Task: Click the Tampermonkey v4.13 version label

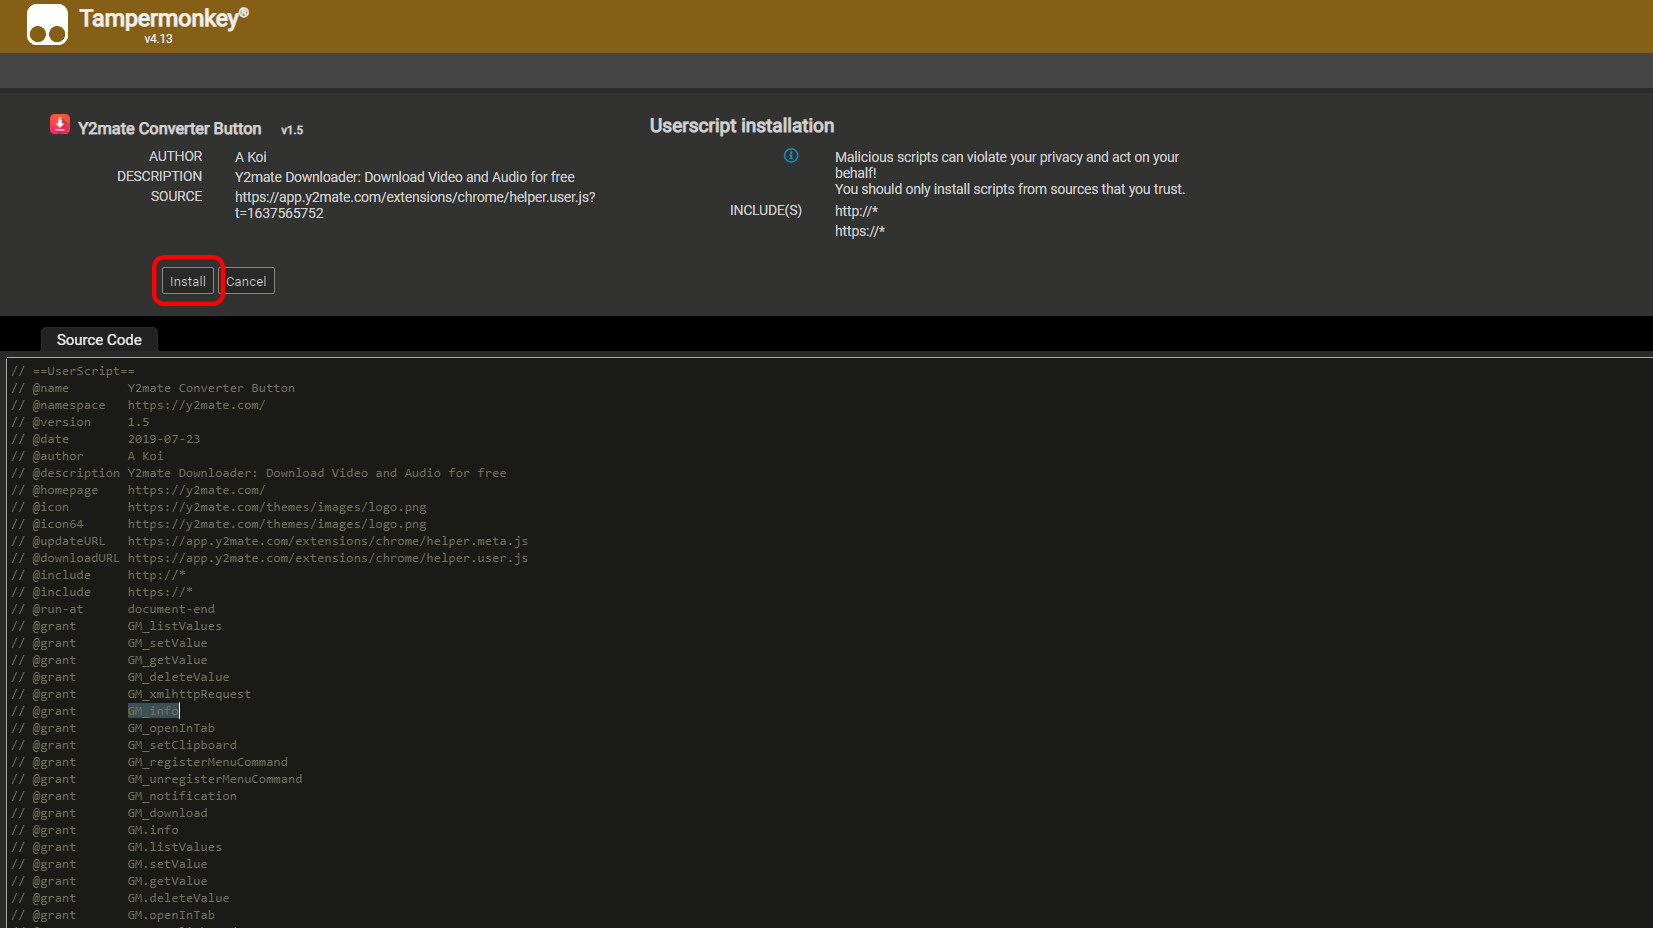Action: click(158, 39)
